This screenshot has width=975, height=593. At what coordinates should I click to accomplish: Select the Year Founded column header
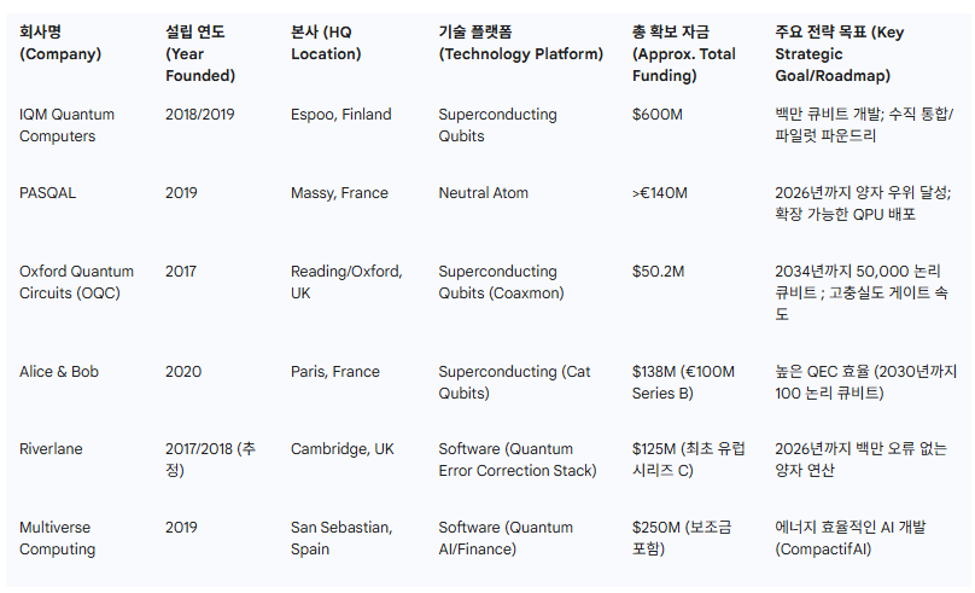click(200, 53)
